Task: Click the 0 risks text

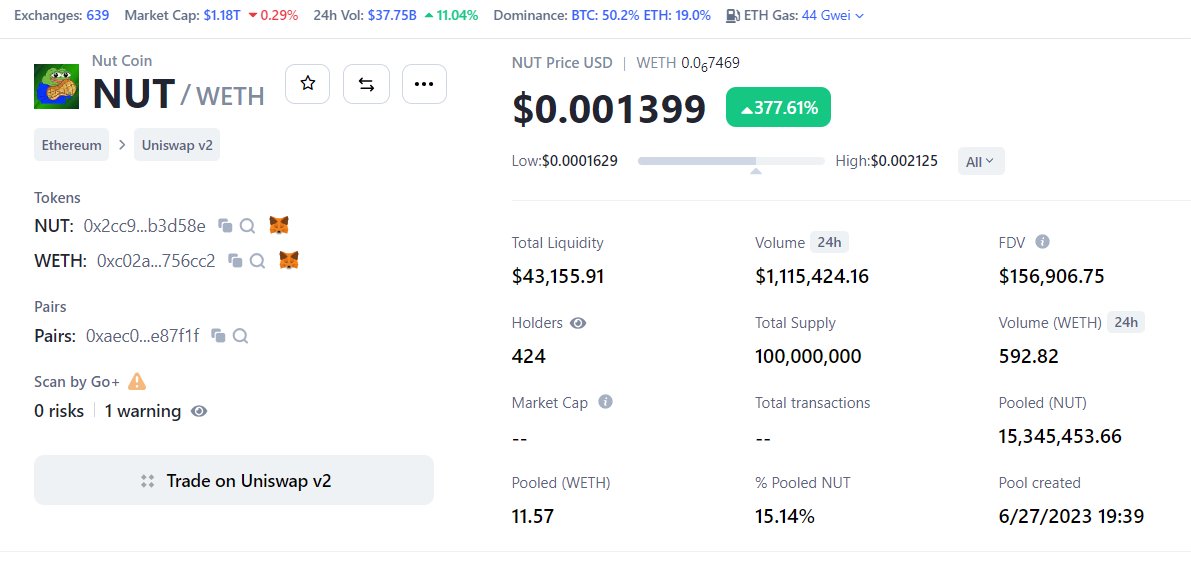Action: click(x=59, y=412)
